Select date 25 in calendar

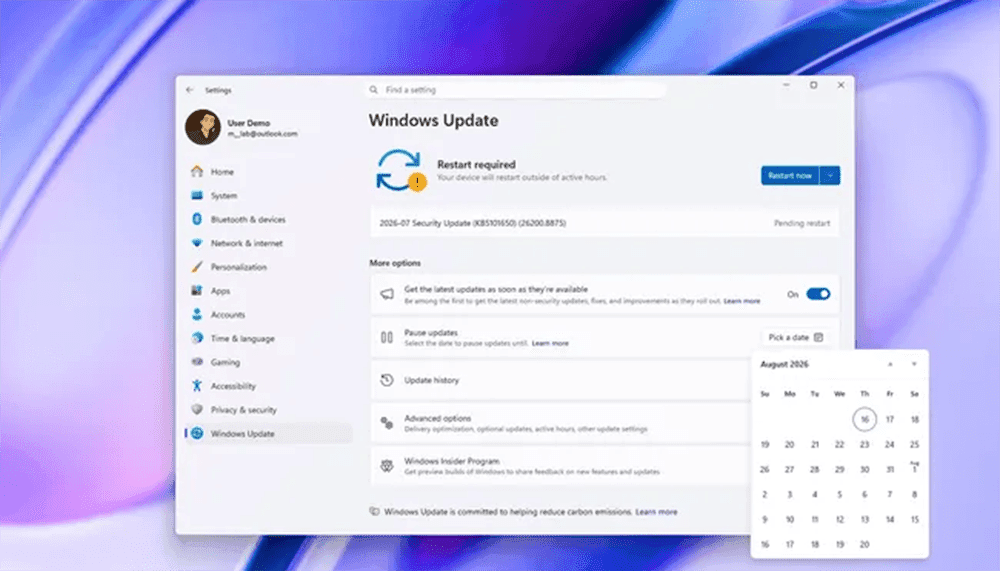tap(914, 444)
